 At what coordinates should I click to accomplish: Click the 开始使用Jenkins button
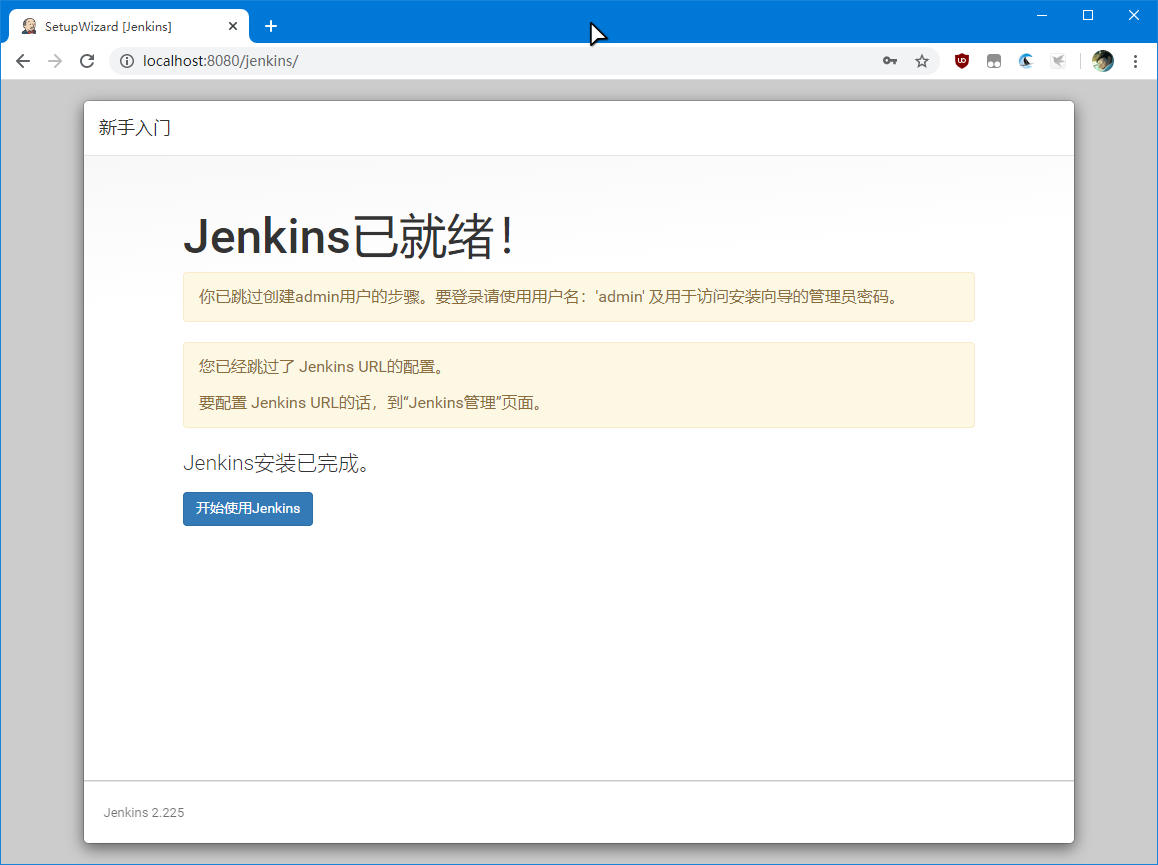(x=247, y=508)
